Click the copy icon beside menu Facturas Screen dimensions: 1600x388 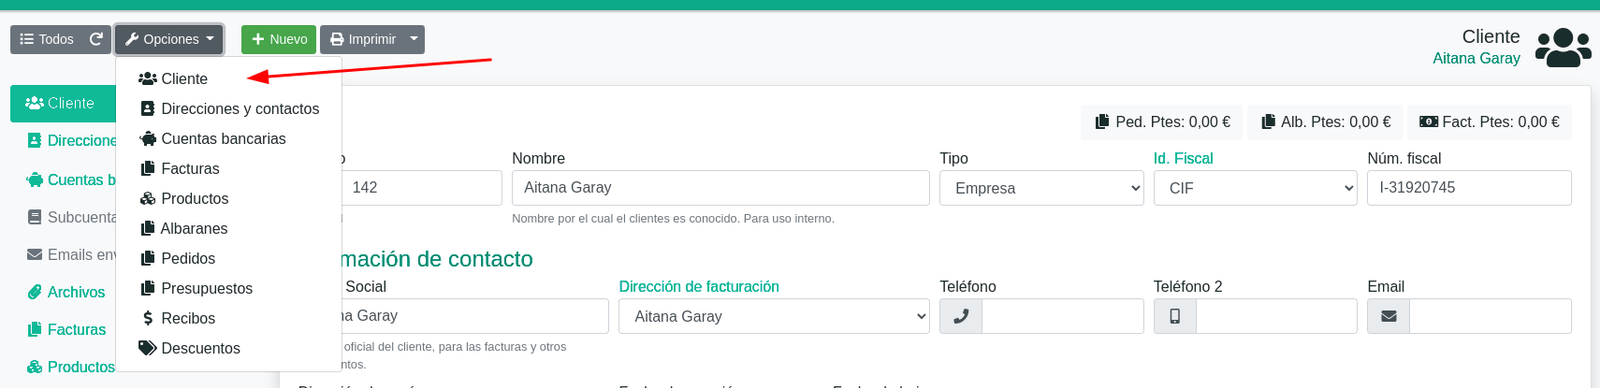[147, 168]
